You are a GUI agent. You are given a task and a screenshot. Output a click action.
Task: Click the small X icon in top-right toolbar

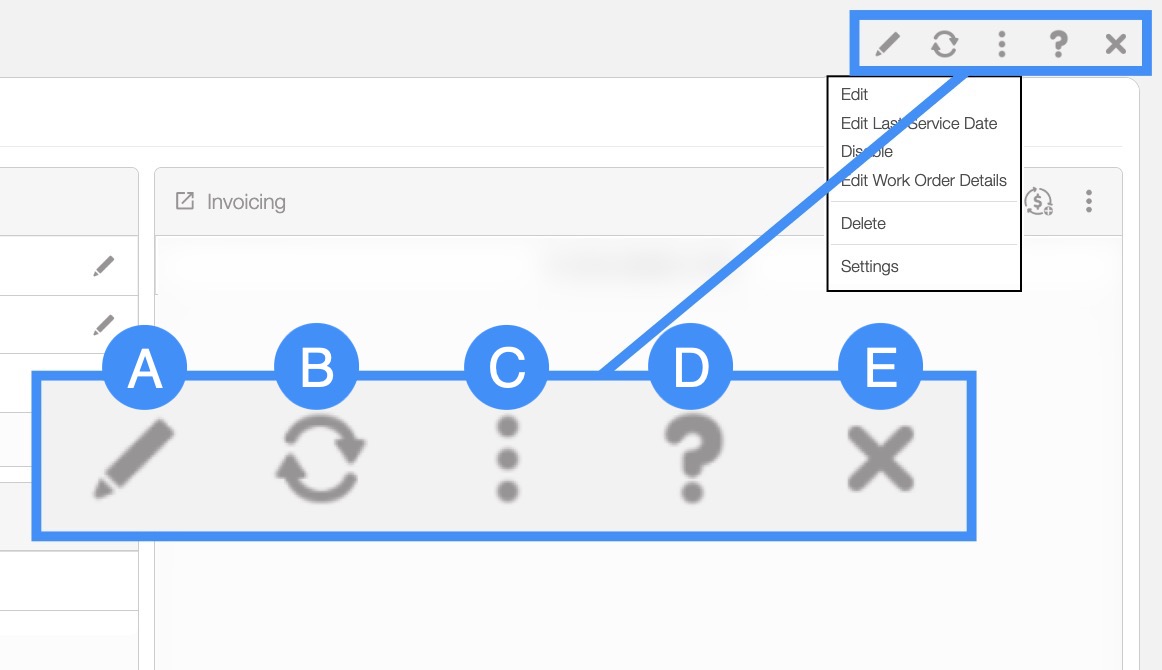pyautogui.click(x=1116, y=44)
